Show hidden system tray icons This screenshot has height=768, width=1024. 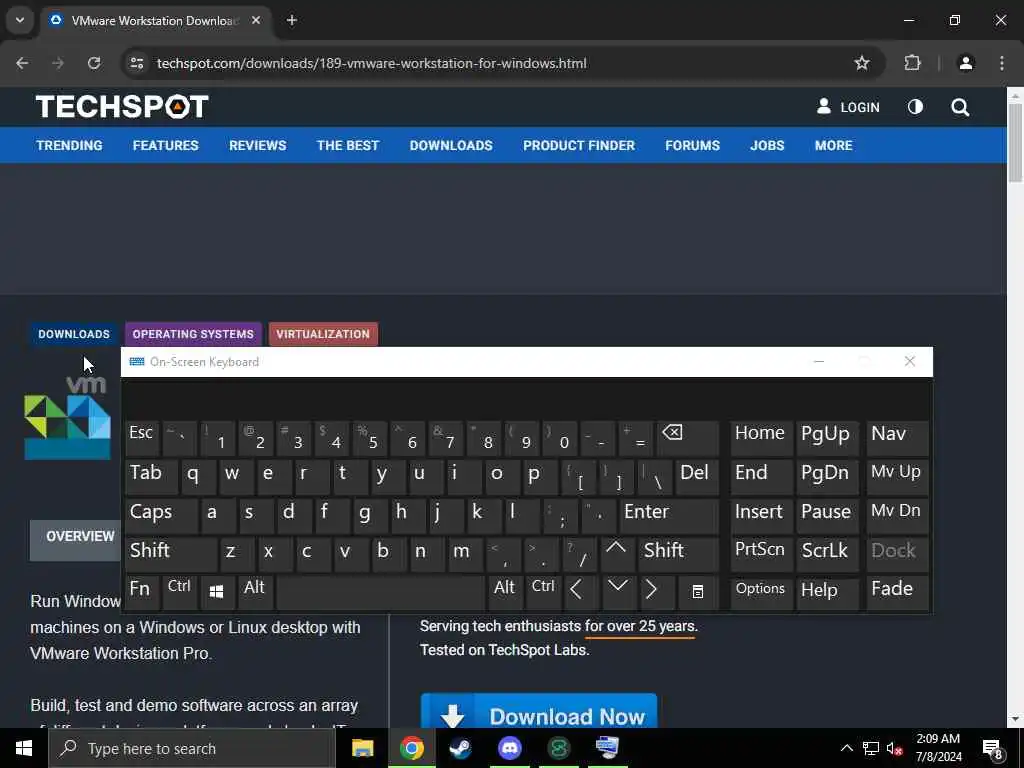[x=846, y=748]
